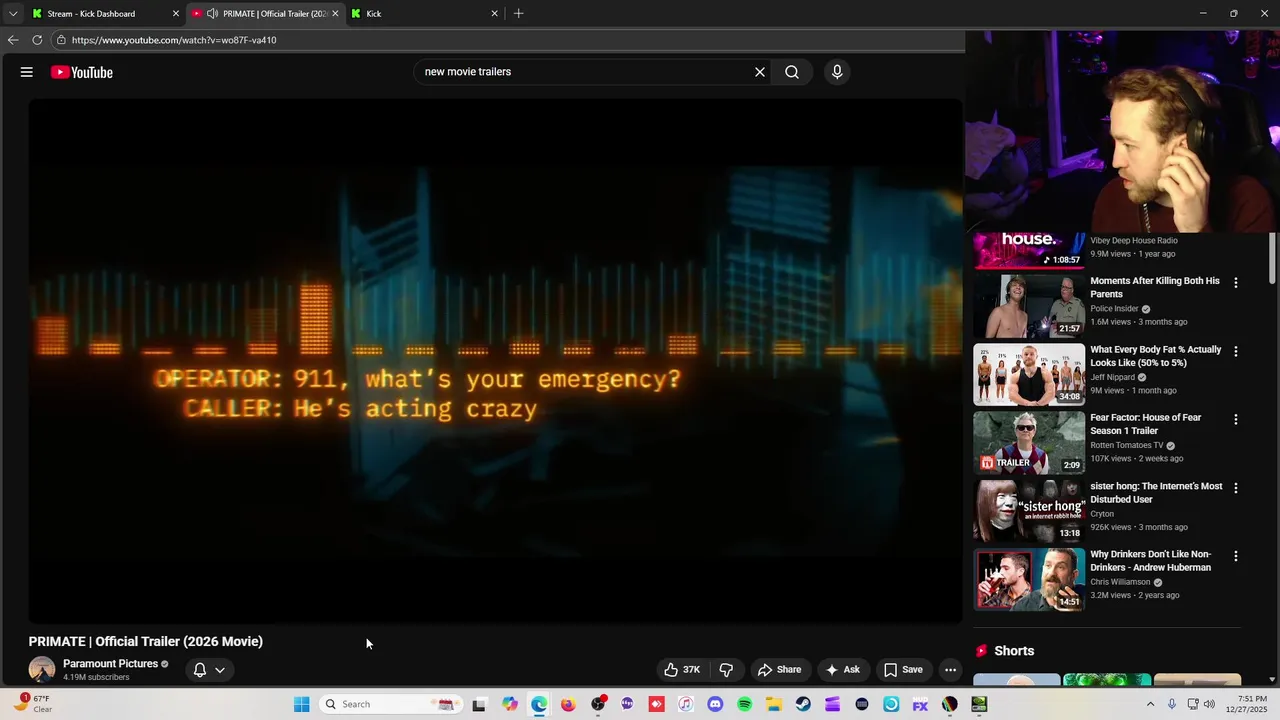Open the YouTube guide hamburger menu
The height and width of the screenshot is (720, 1280).
(x=27, y=72)
